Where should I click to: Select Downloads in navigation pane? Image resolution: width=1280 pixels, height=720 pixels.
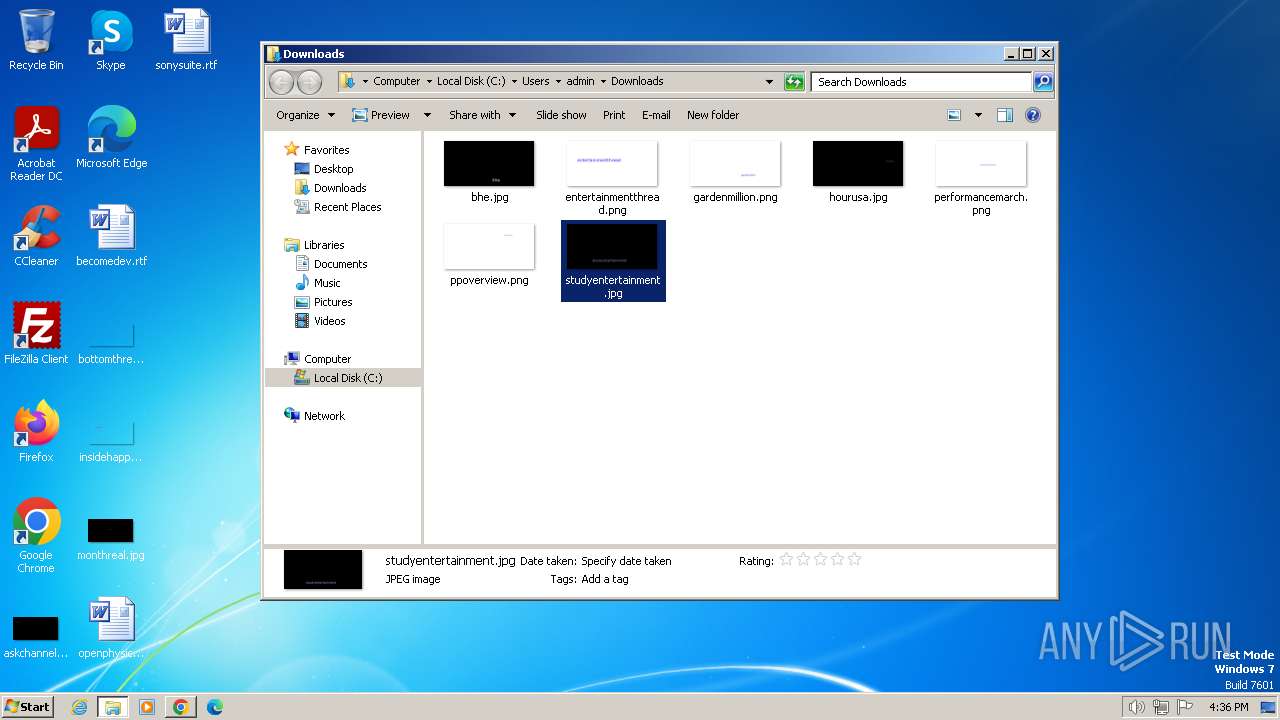(340, 188)
